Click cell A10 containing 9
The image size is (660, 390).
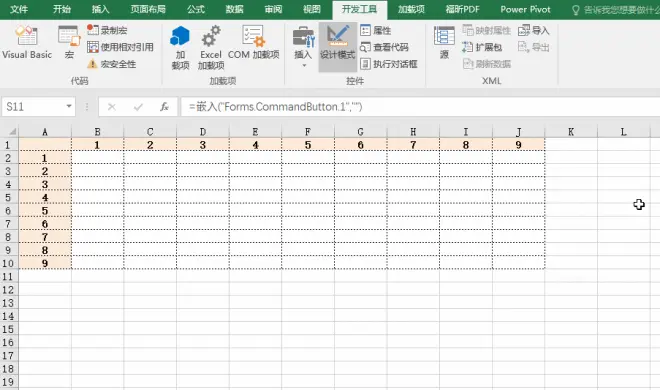[x=45, y=263]
